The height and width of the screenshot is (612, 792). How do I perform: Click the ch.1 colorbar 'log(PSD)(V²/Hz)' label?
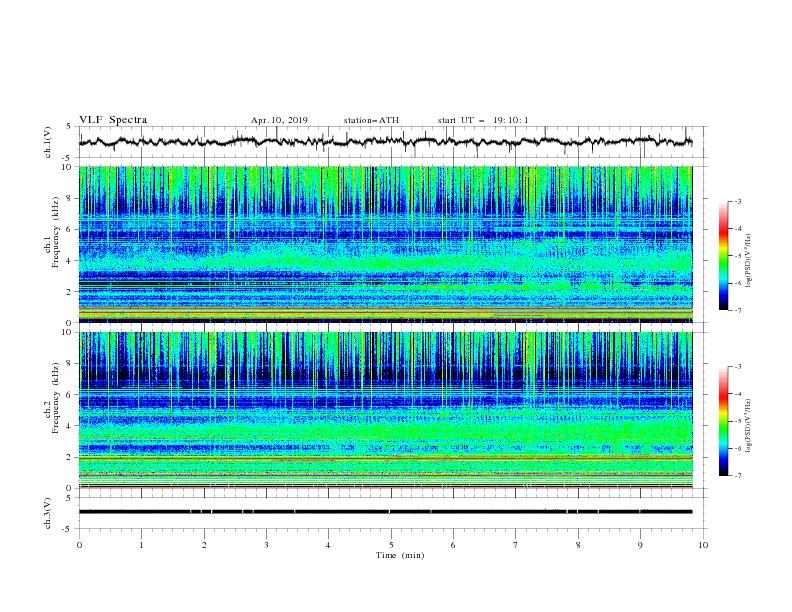(748, 261)
